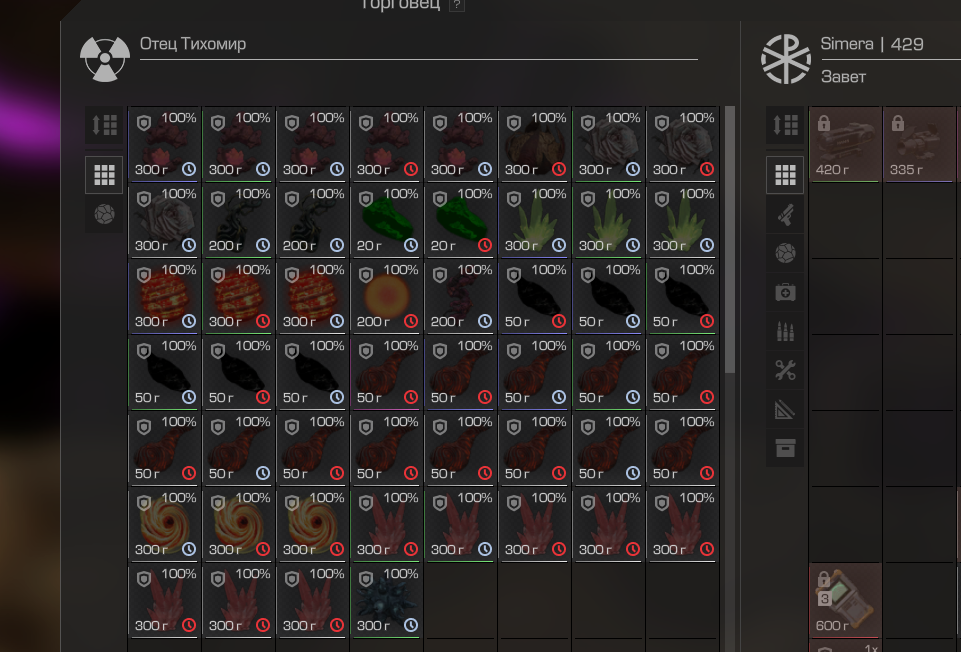Open the medkit filter in player inventory

coord(784,292)
